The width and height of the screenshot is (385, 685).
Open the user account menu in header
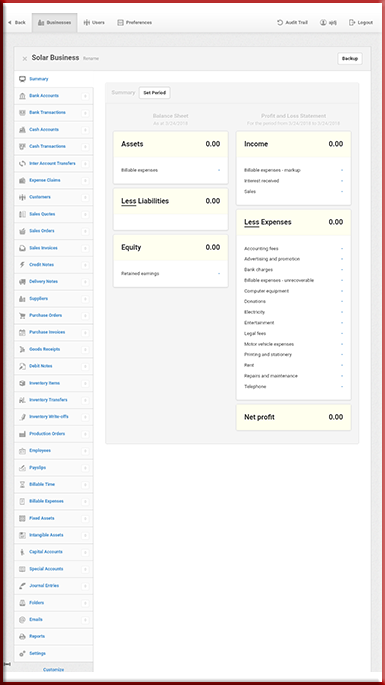[328, 23]
